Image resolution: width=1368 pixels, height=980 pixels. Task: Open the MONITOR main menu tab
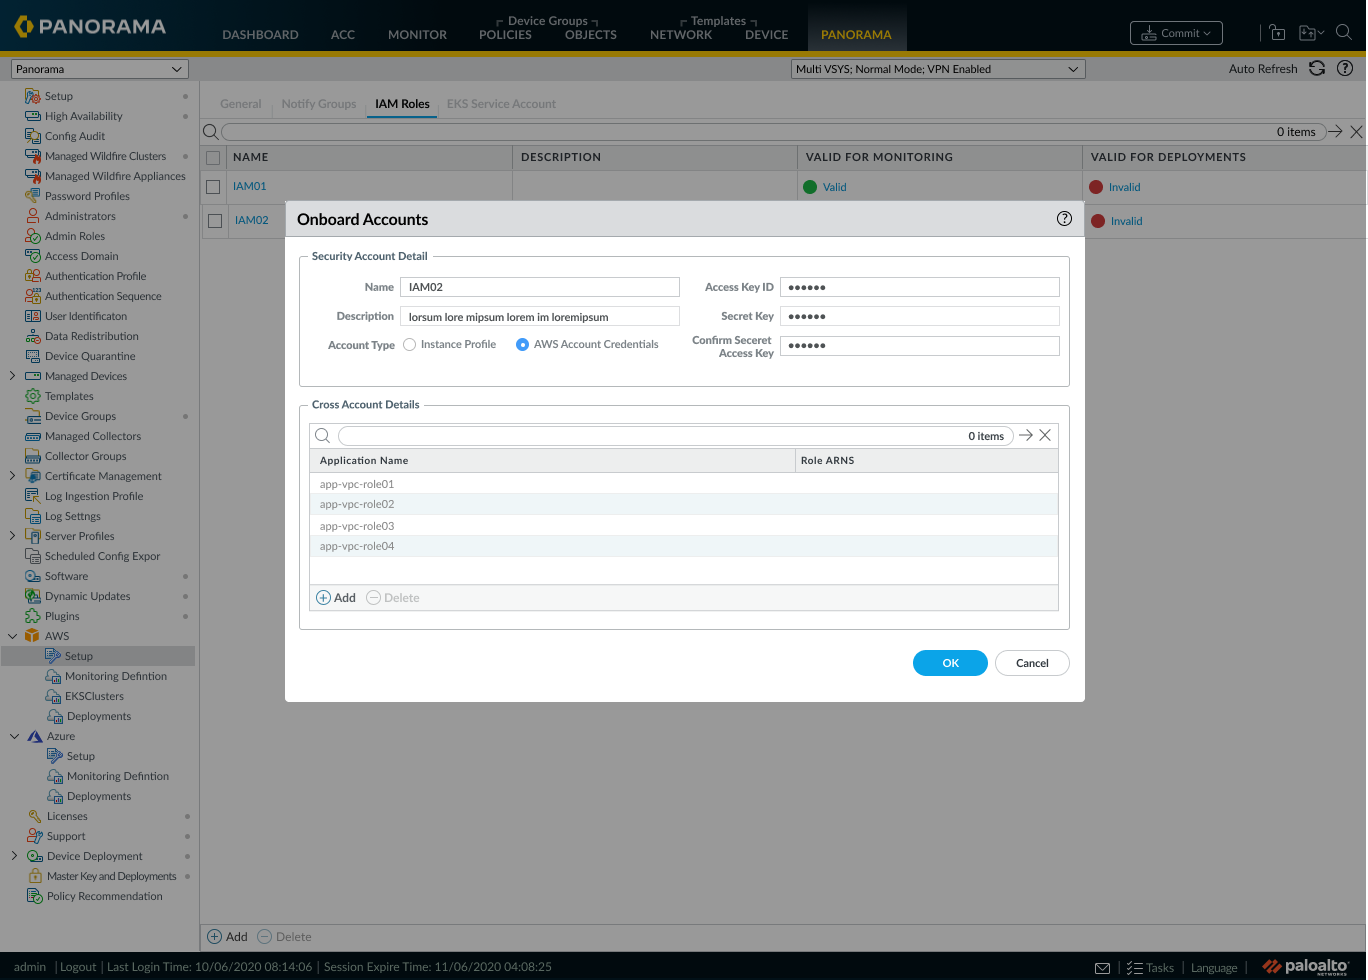point(417,34)
